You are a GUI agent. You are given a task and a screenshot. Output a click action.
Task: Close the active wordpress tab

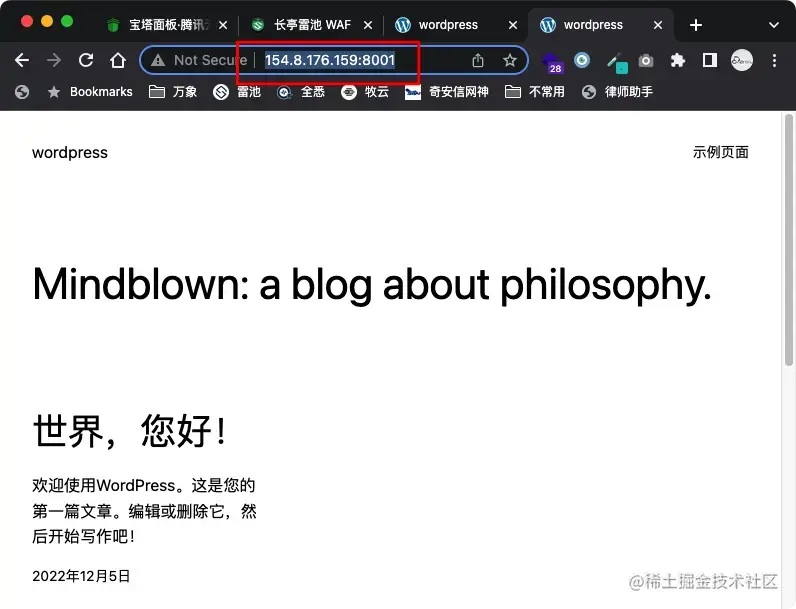pos(658,25)
